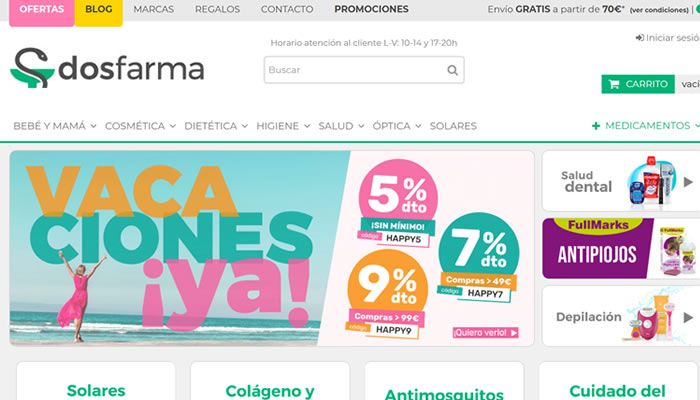Open the Salud dropdown menu

tap(341, 126)
